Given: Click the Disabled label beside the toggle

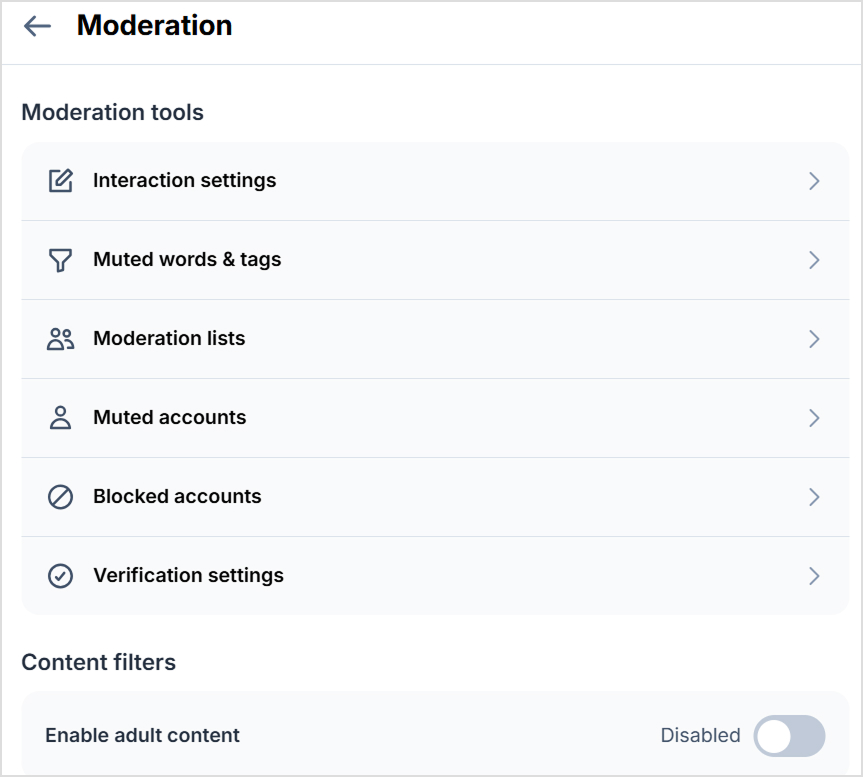Looking at the screenshot, I should [700, 735].
